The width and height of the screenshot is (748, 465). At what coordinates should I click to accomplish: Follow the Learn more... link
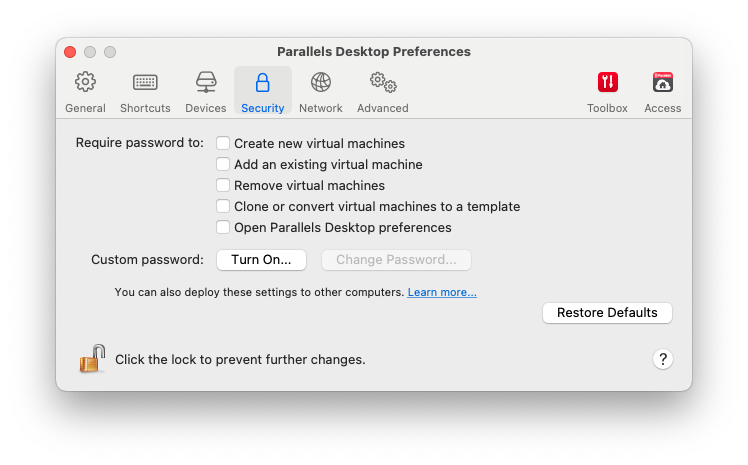tap(442, 293)
